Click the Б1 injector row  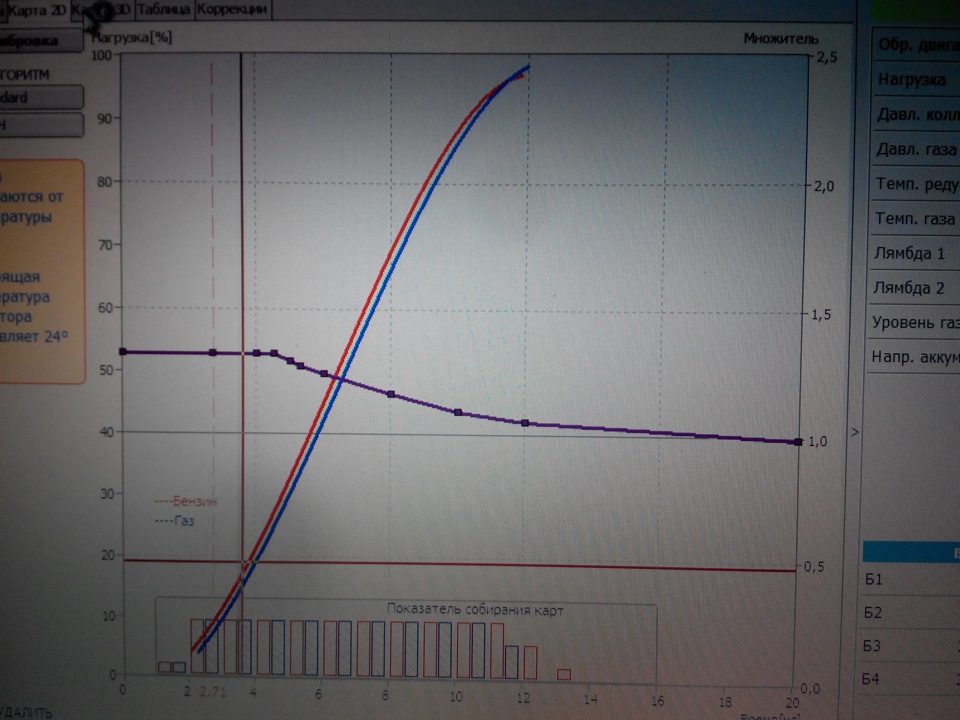[911, 579]
